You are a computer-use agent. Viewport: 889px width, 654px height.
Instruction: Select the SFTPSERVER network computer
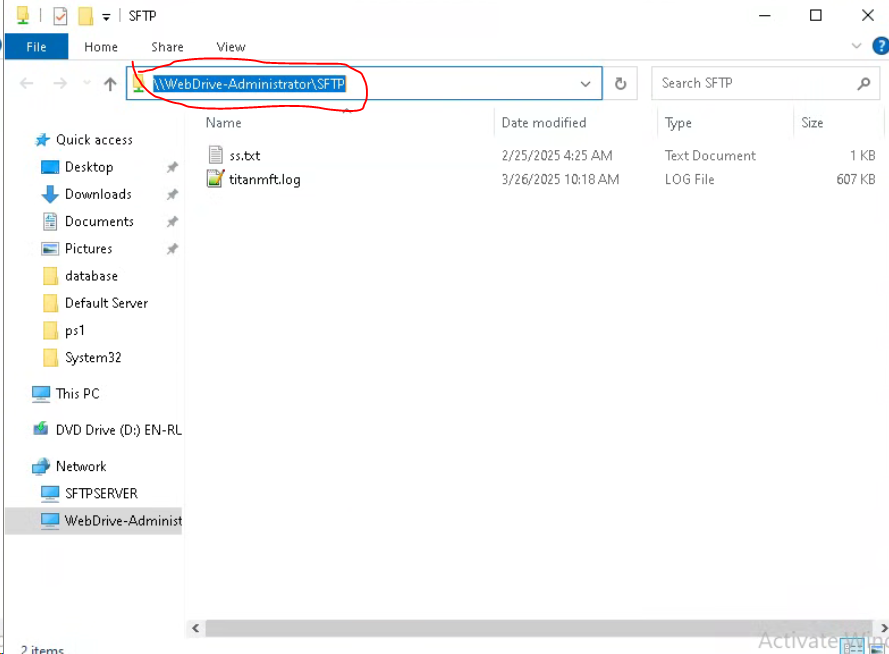(x=101, y=493)
